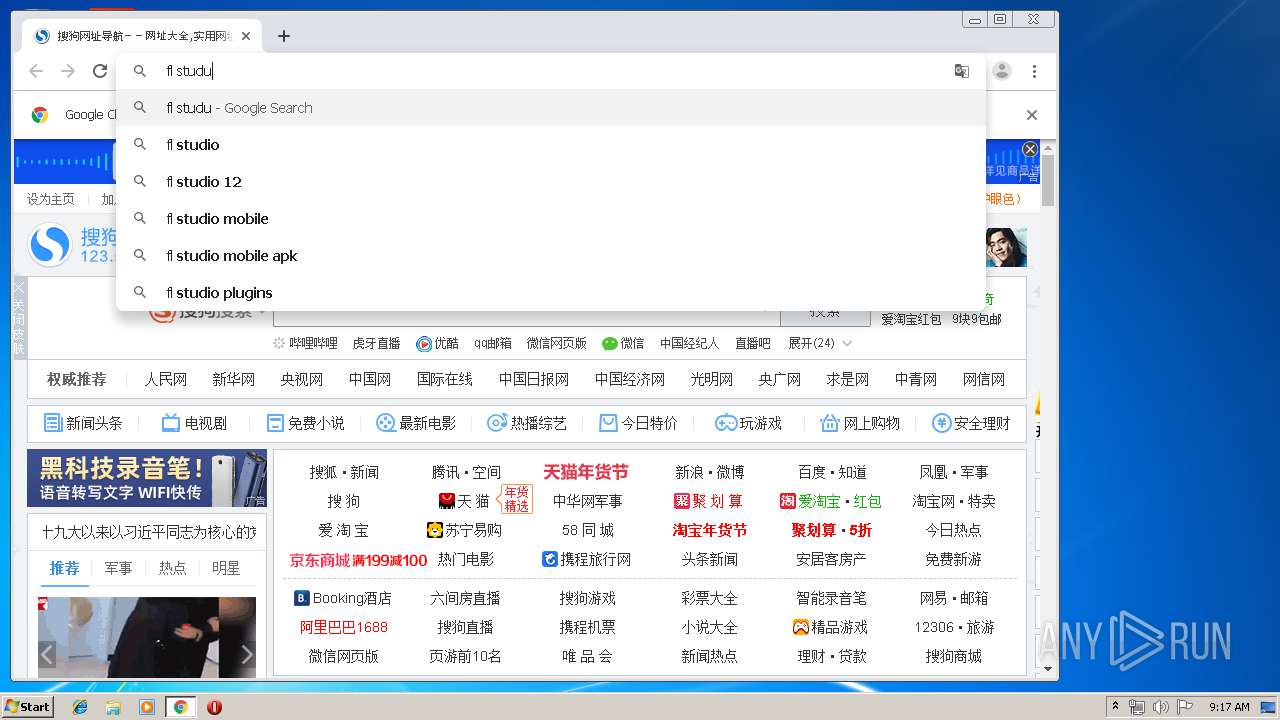Open 最新电影 category
1280x720 pixels.
click(415, 423)
